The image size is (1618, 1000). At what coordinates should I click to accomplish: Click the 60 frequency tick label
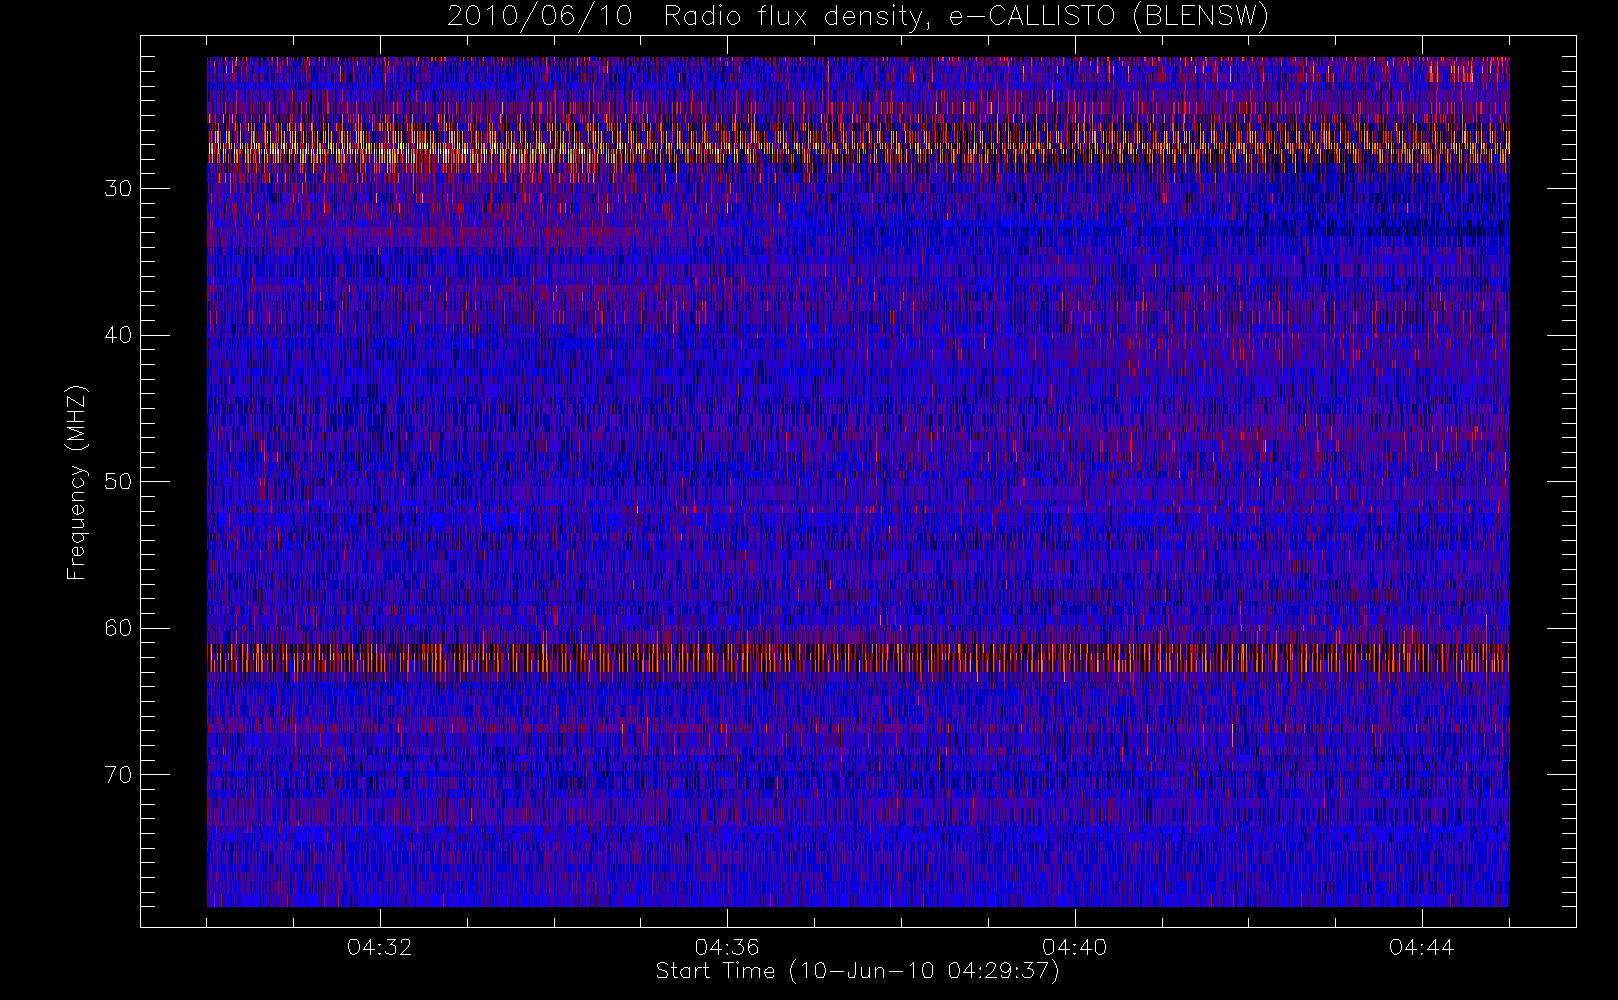(x=118, y=628)
